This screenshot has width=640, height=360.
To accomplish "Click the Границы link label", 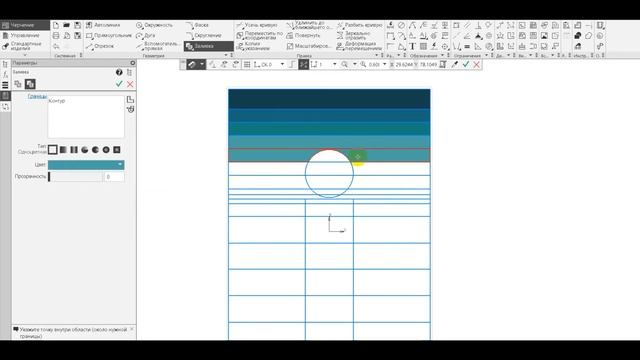I will coord(37,96).
